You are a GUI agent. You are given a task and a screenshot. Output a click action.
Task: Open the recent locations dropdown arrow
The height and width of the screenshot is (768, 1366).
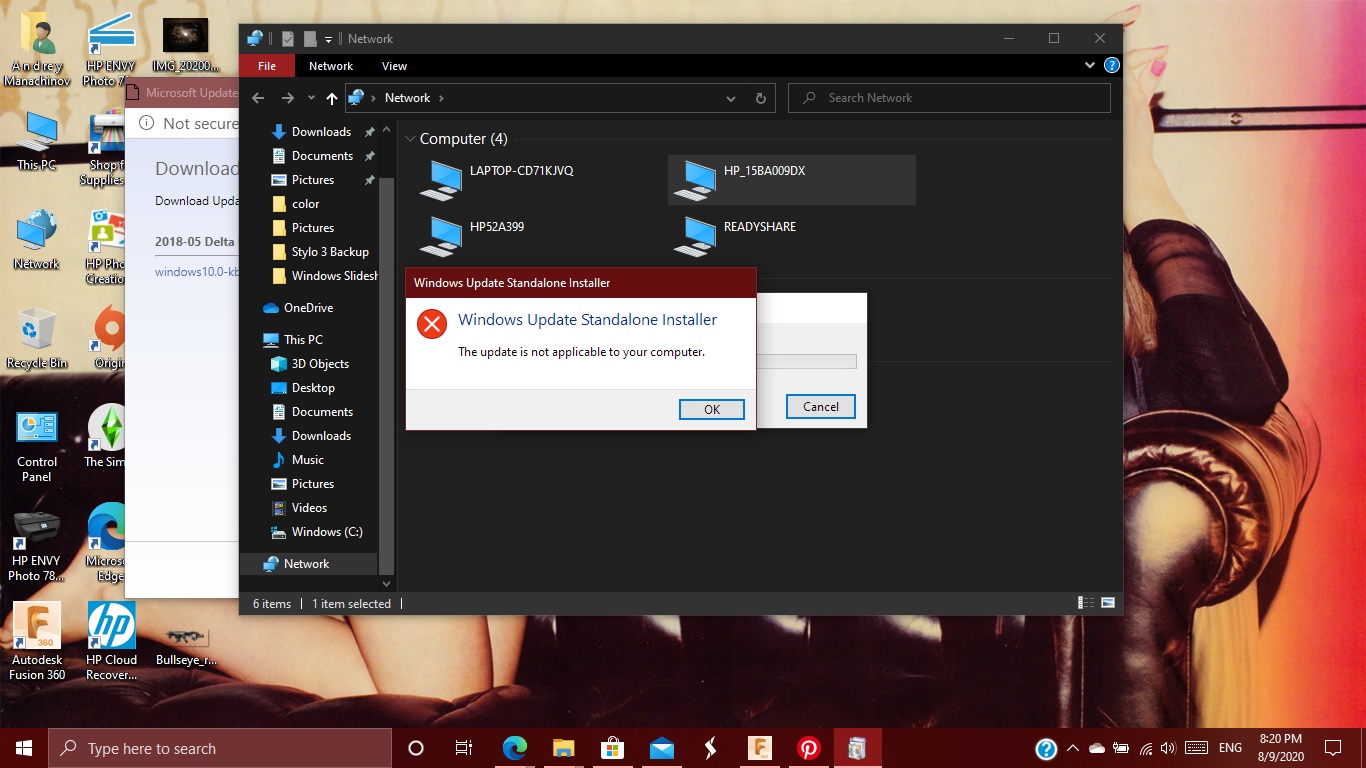[x=311, y=98]
